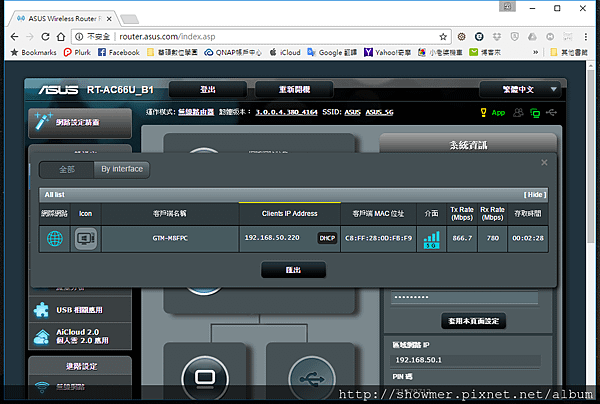Click the ASUS SSID link
This screenshot has width=600, height=404.
pos(352,112)
